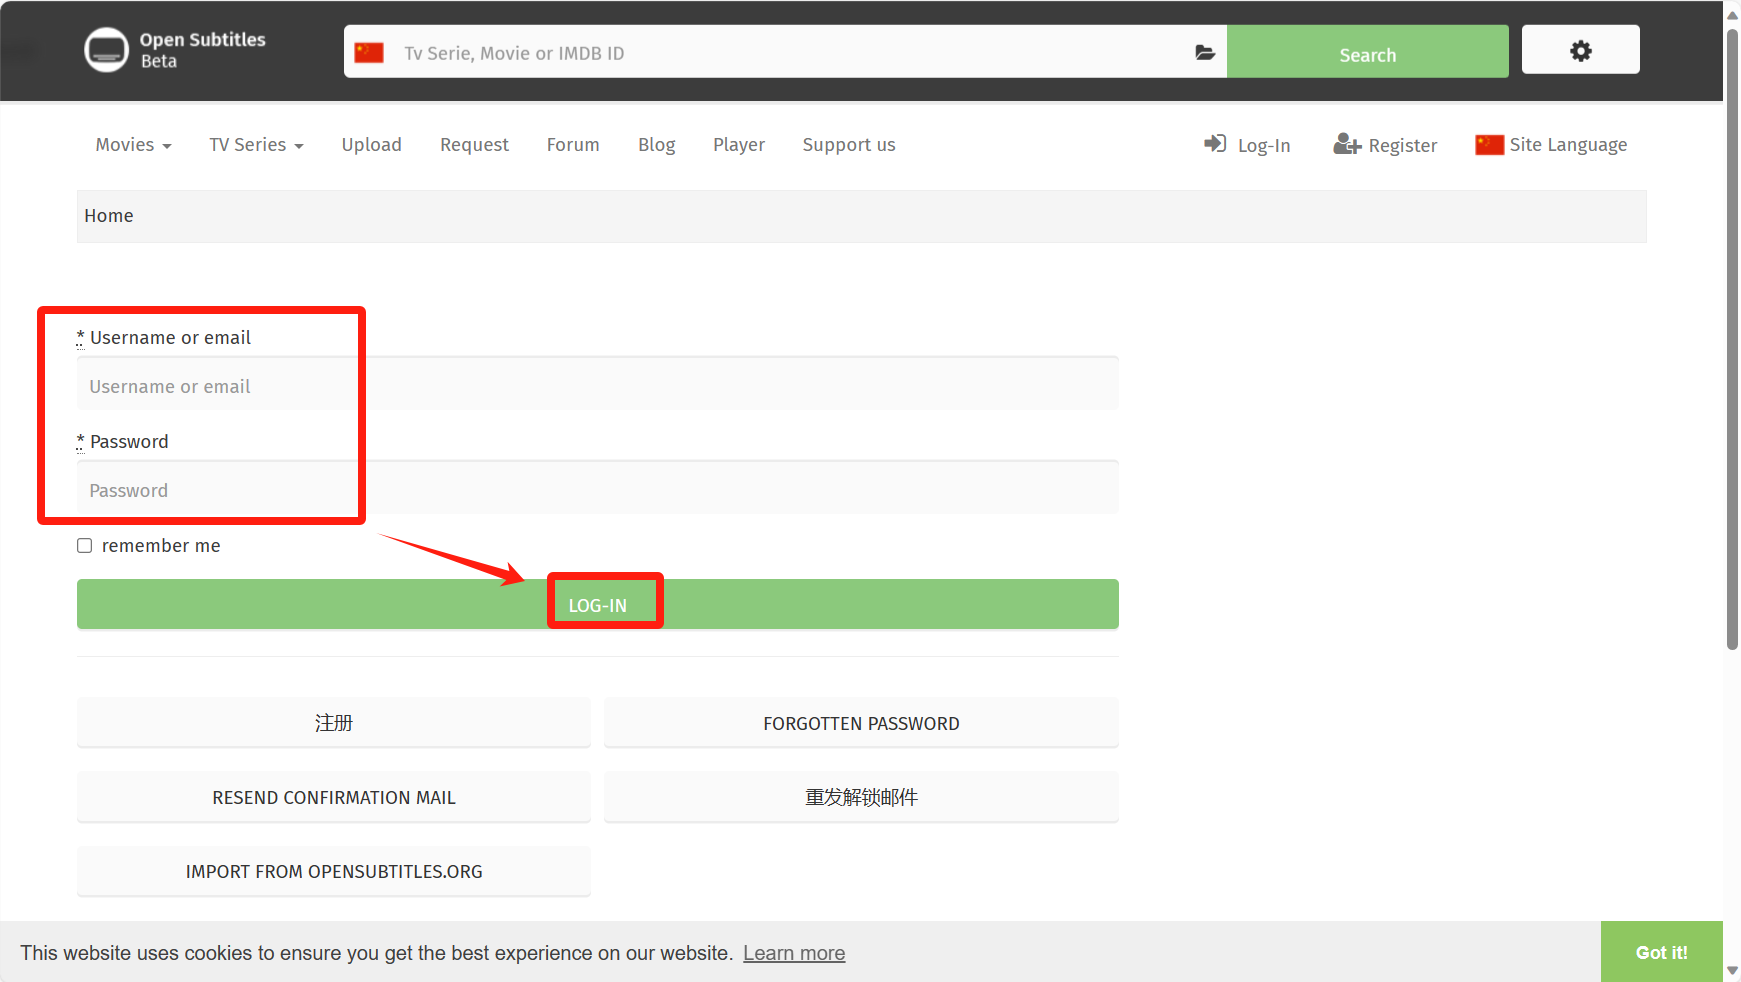Viewport: 1741px width, 982px height.
Task: Enable the remember me checkbox
Action: [x=85, y=545]
